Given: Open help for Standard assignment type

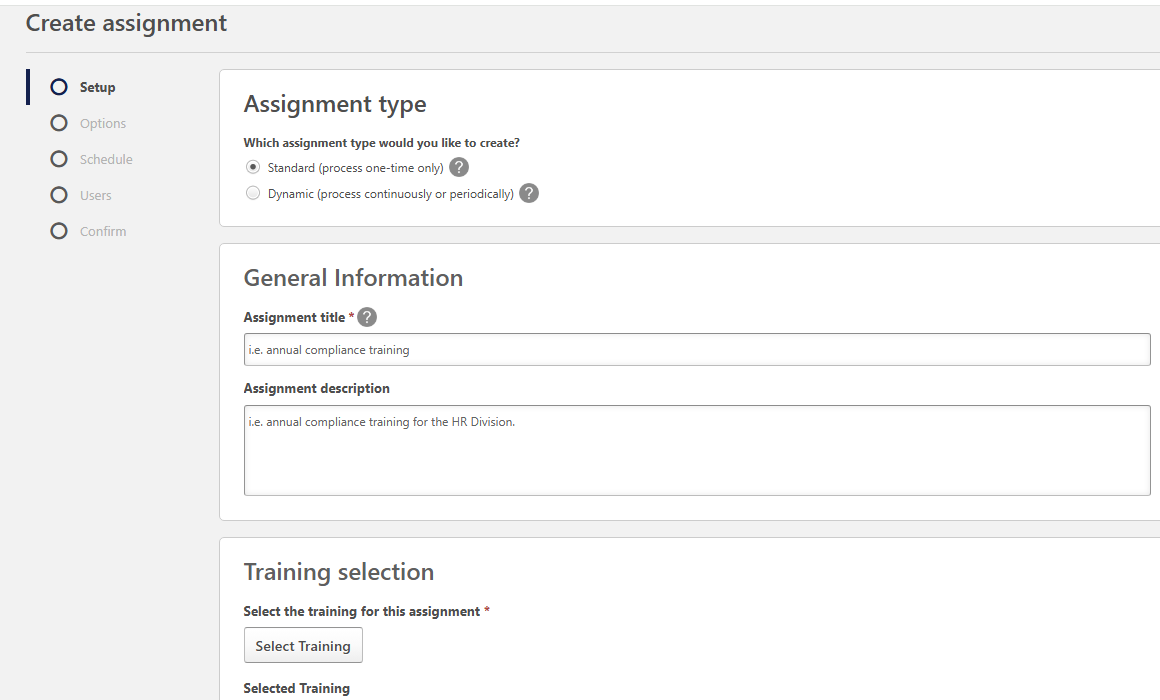Looking at the screenshot, I should [459, 167].
